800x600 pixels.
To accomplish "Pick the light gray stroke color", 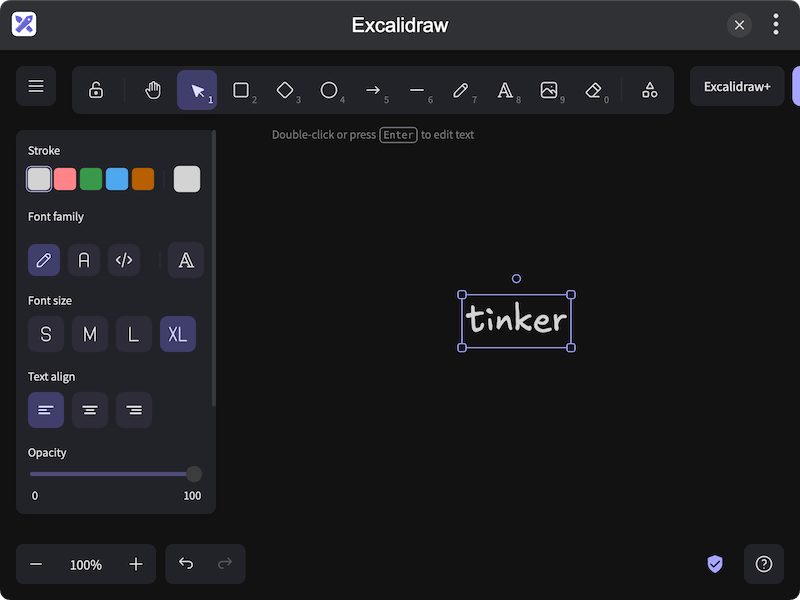I will [39, 179].
